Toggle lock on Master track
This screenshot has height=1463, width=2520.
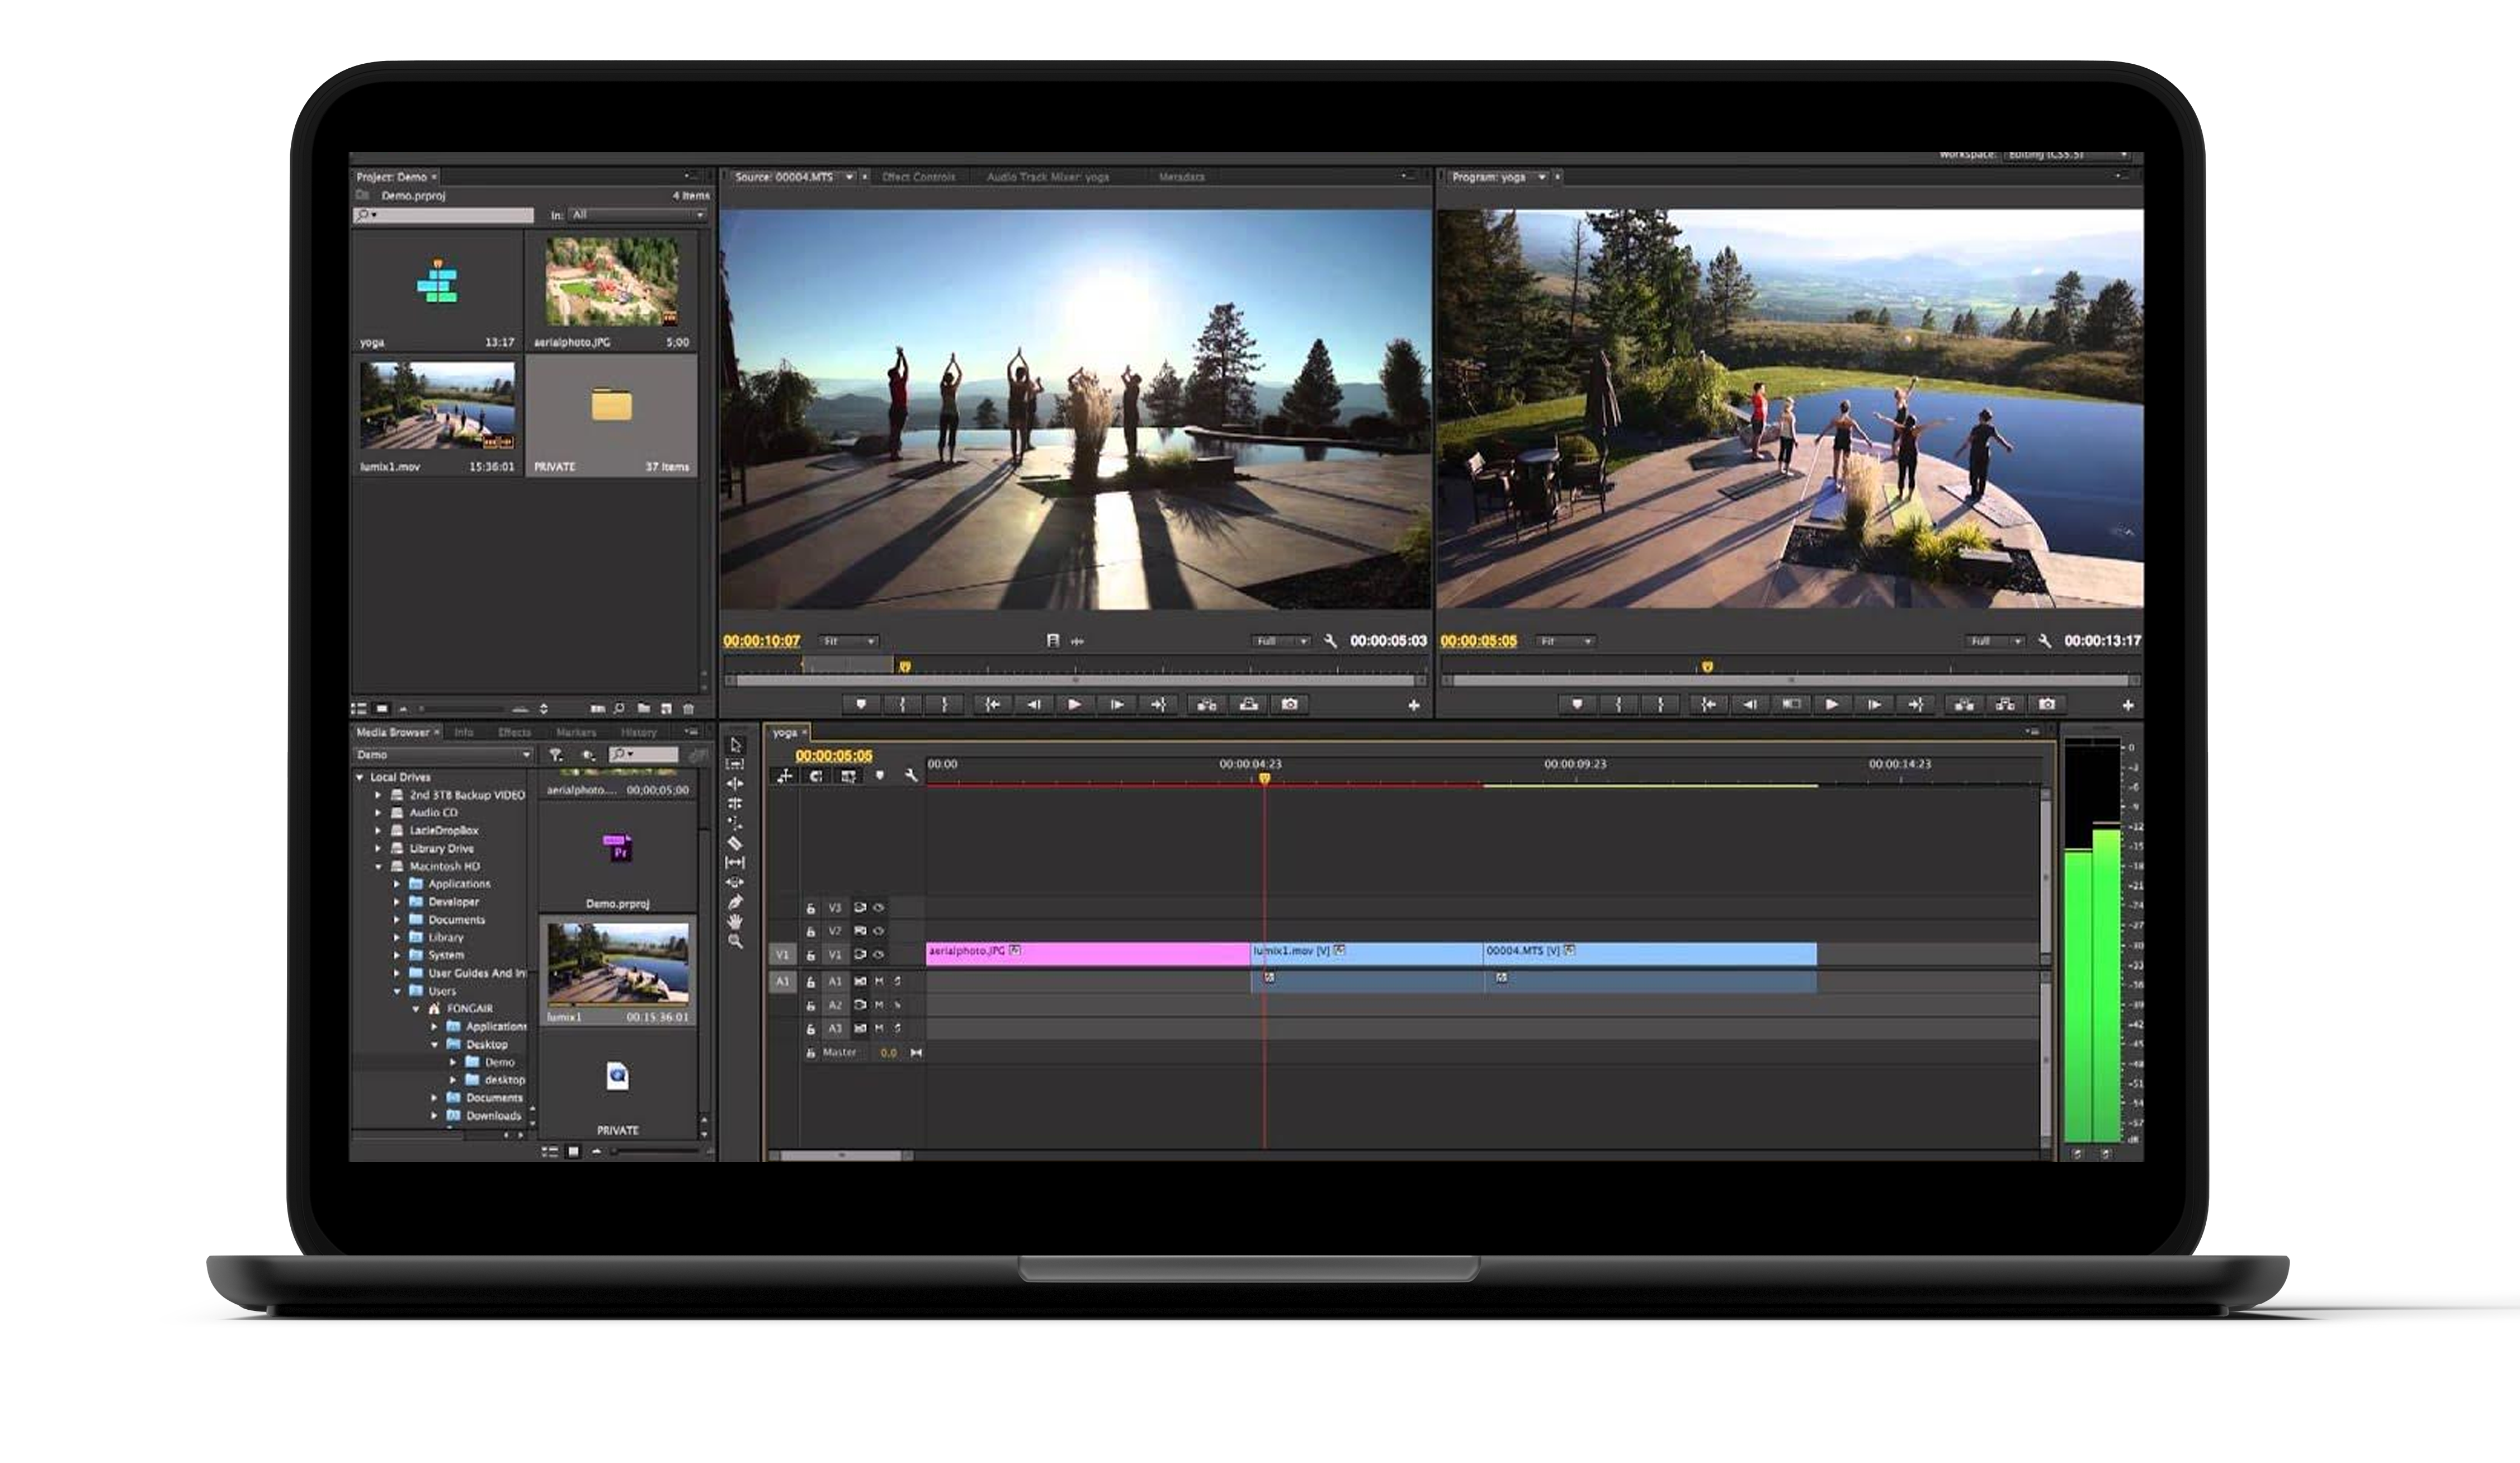pos(811,1053)
